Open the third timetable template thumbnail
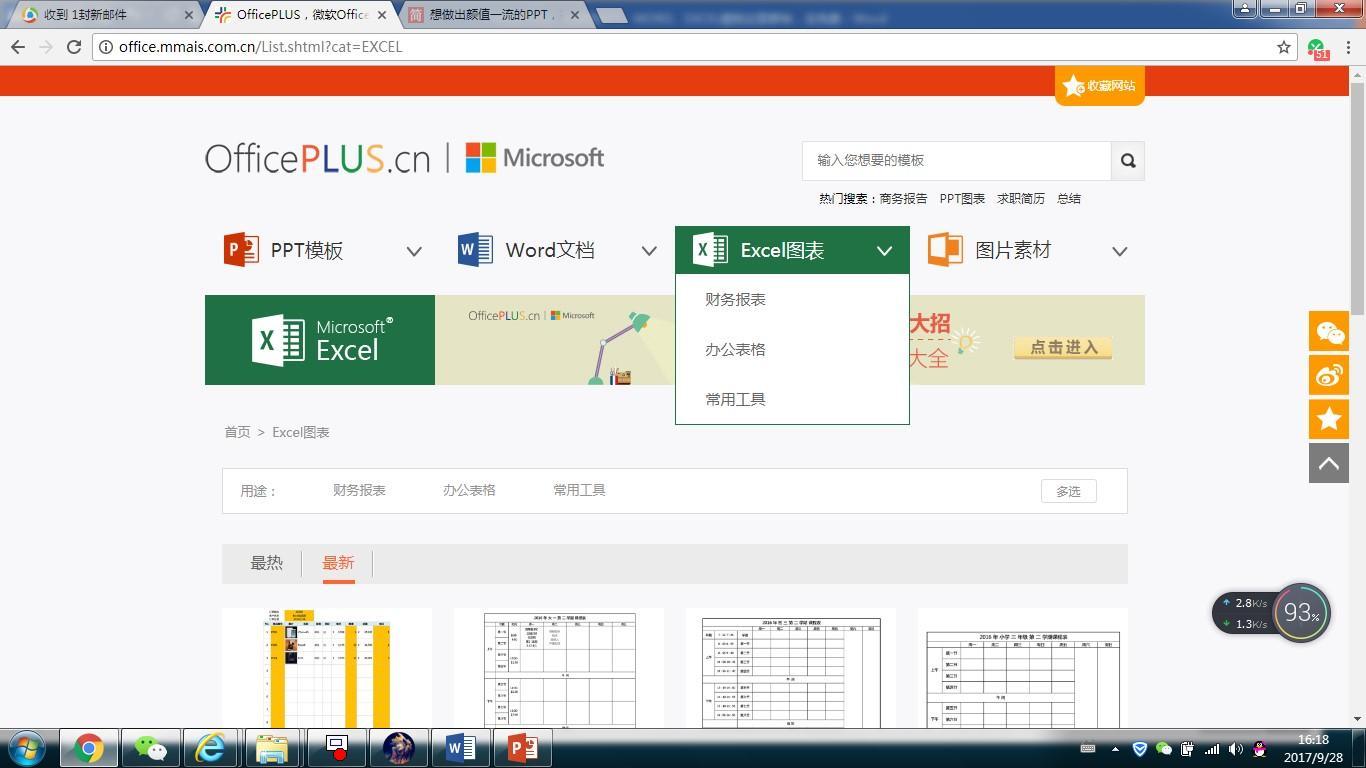 791,668
